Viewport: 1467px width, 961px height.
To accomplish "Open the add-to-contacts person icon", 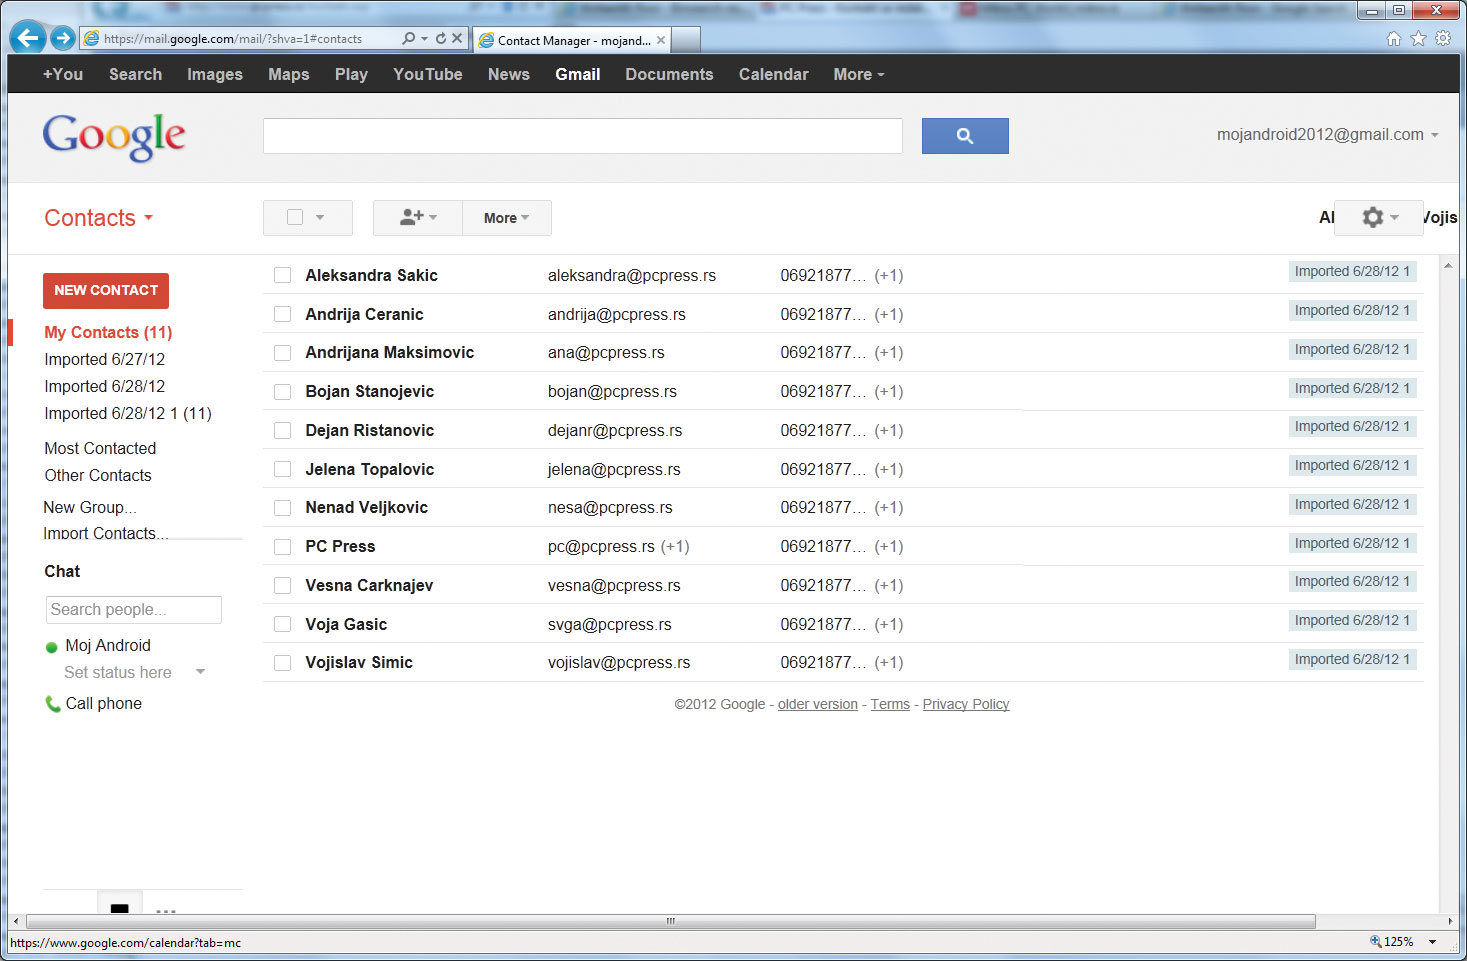I will [418, 217].
